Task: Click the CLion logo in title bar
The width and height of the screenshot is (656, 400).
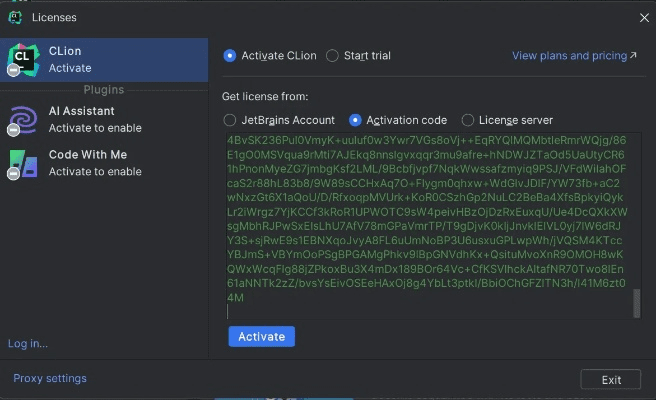Action: click(x=15, y=17)
